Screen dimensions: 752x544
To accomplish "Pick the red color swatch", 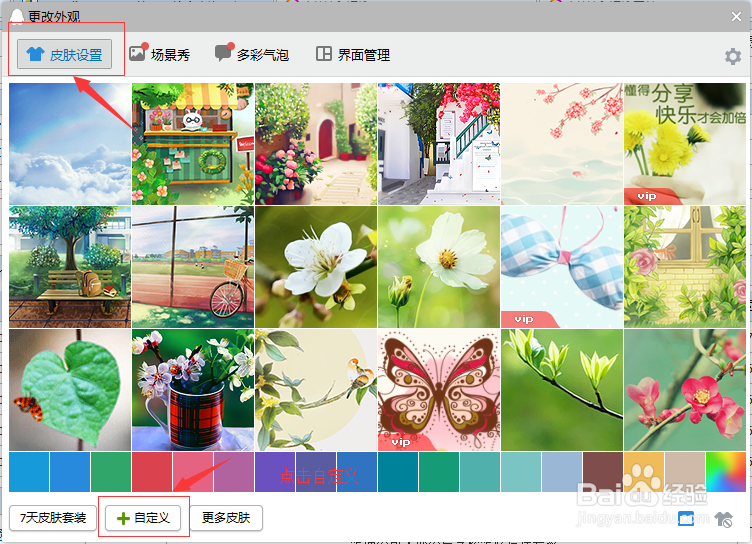I will click(152, 472).
